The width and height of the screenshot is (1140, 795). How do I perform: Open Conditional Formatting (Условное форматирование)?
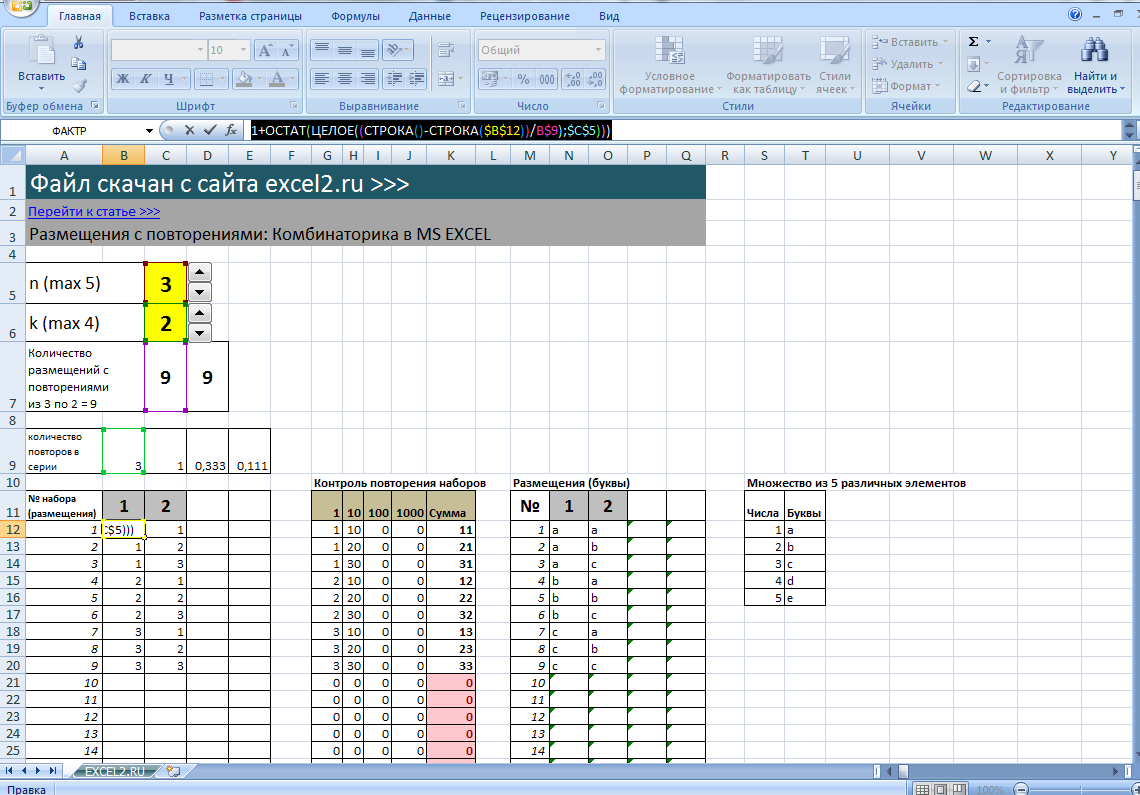[x=670, y=65]
